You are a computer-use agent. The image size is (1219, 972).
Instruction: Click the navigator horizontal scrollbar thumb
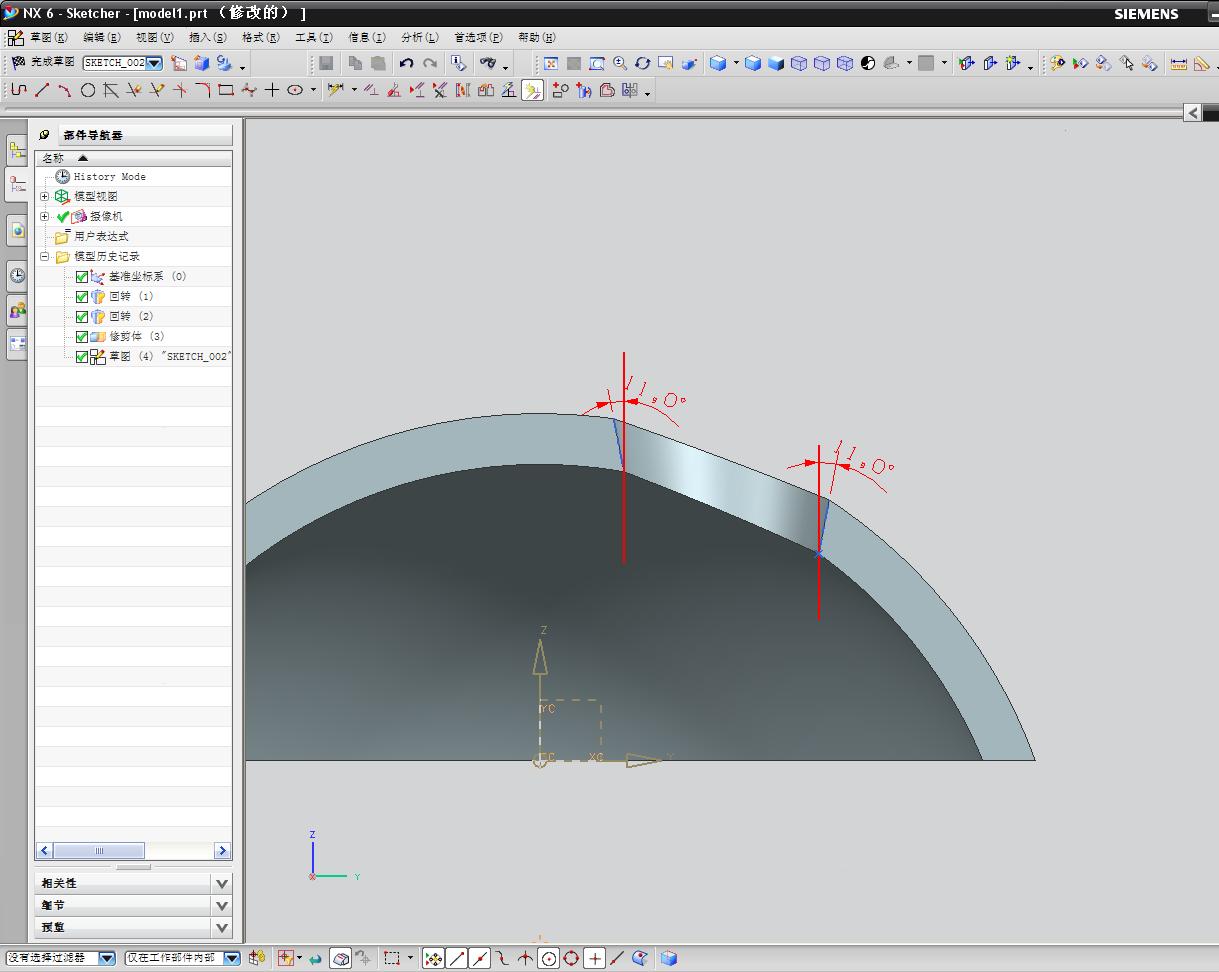pyautogui.click(x=99, y=851)
